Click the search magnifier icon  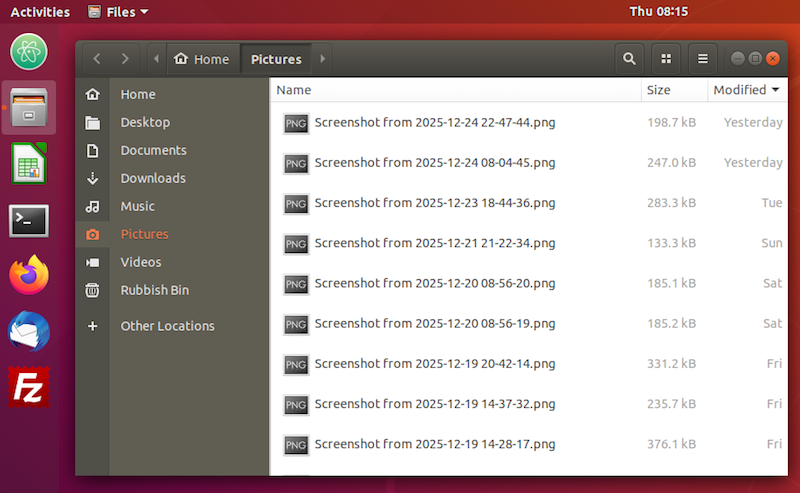click(x=629, y=59)
